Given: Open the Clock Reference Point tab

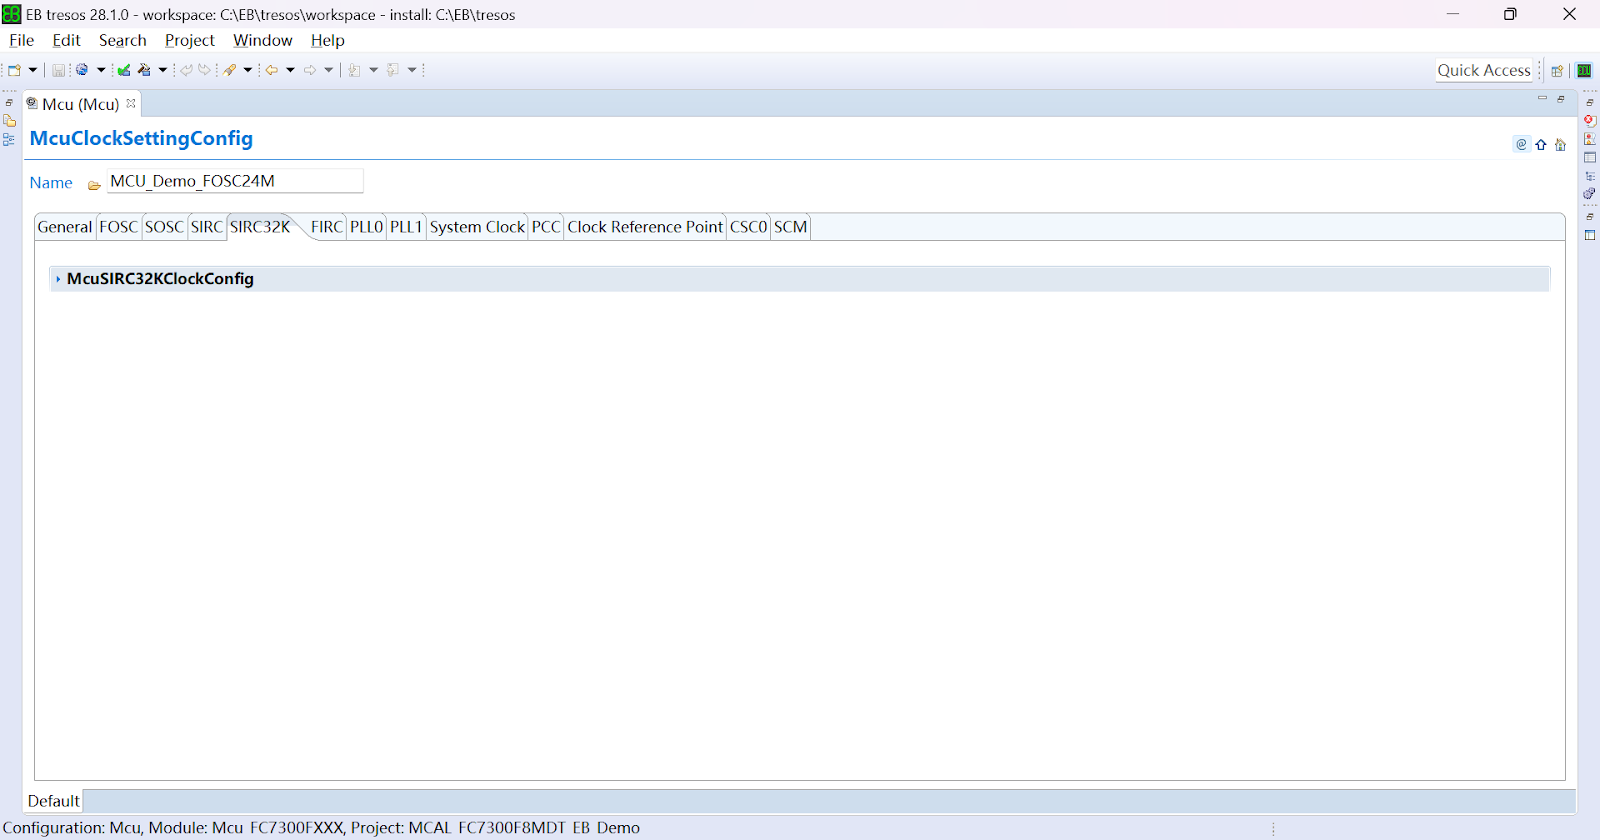Looking at the screenshot, I should pos(645,227).
